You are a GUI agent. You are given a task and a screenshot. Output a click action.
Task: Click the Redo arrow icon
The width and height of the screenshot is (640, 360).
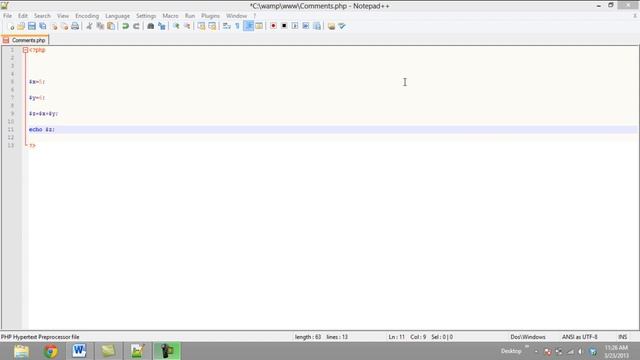(x=136, y=26)
